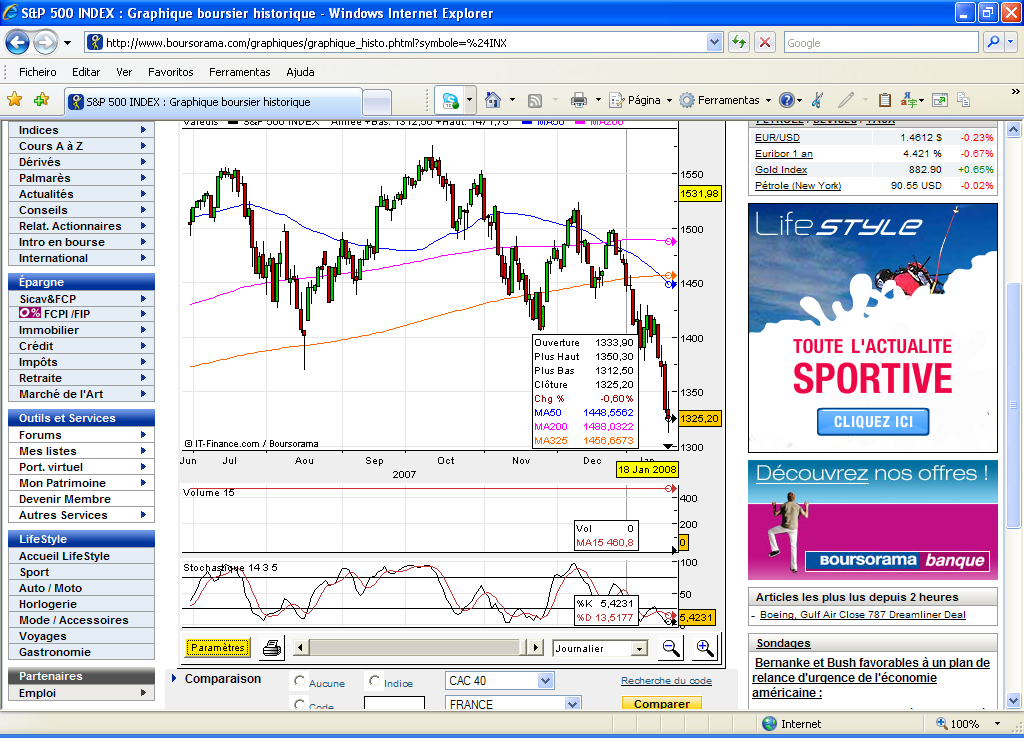Click the toolbar printer icon
The width and height of the screenshot is (1024, 738).
(x=579, y=100)
